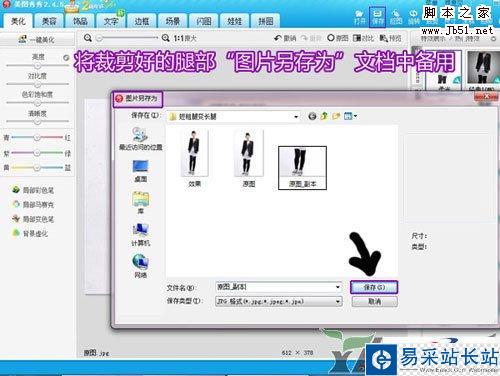
Task: Select the 效果 image file
Action: tap(194, 159)
